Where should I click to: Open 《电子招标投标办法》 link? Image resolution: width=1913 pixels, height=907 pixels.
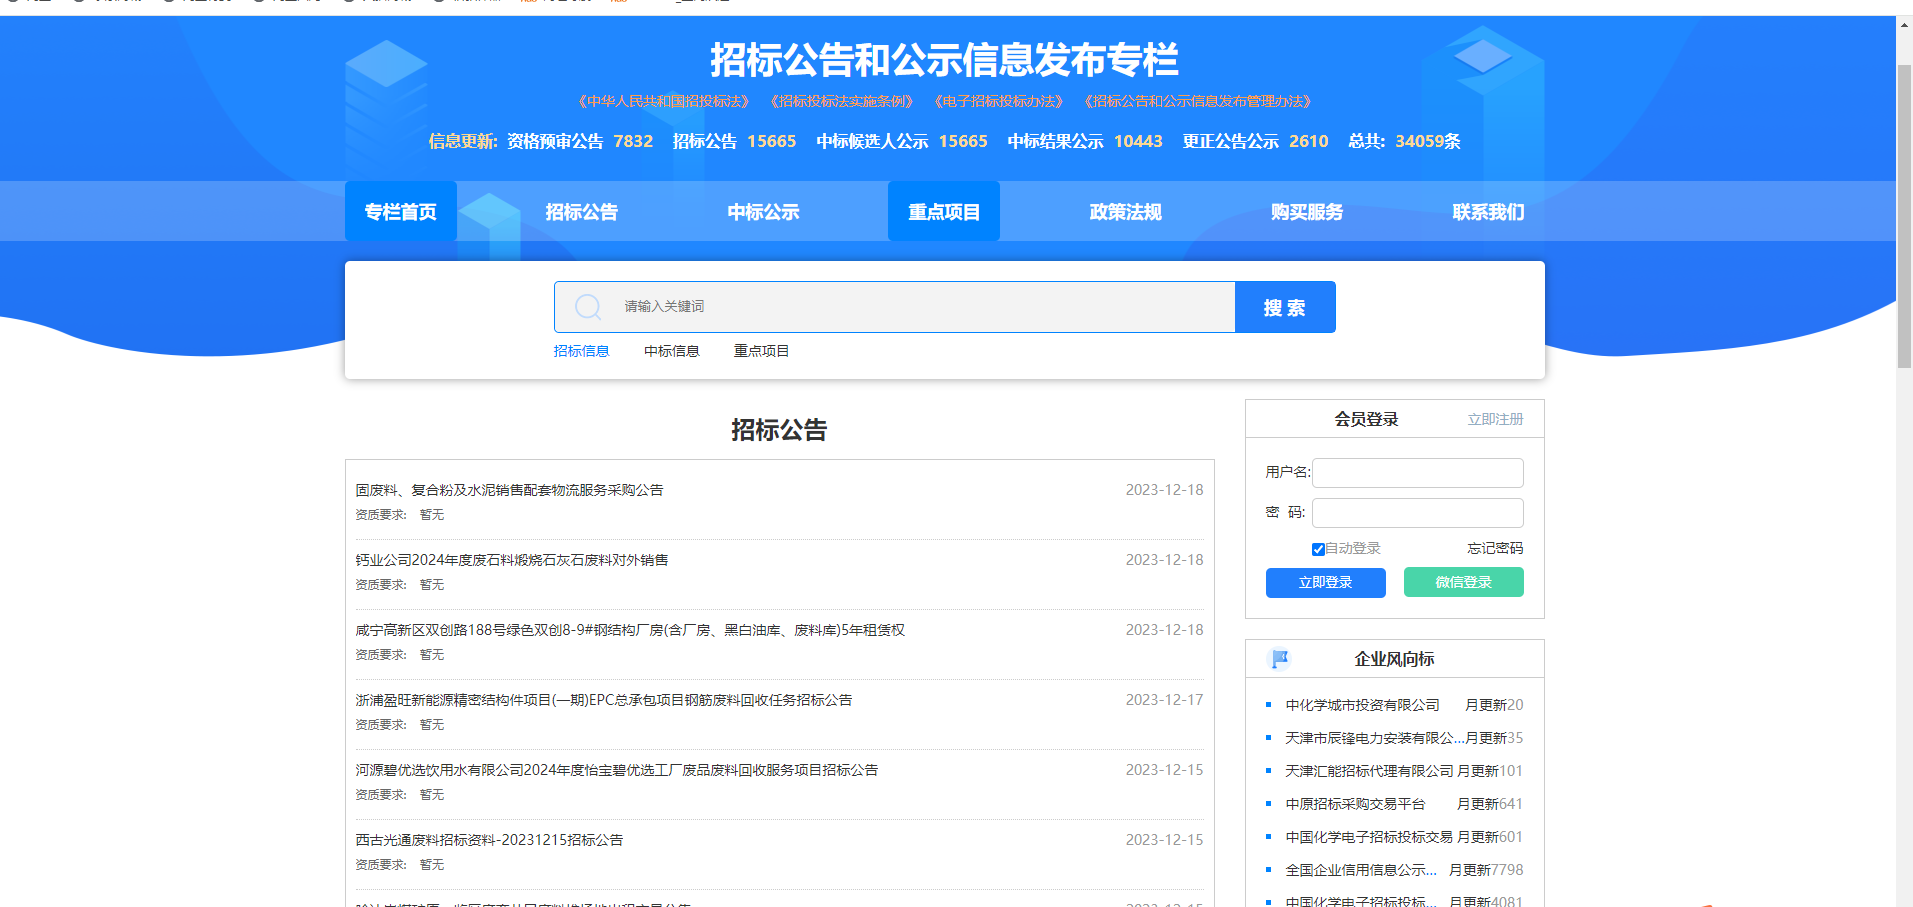point(999,101)
